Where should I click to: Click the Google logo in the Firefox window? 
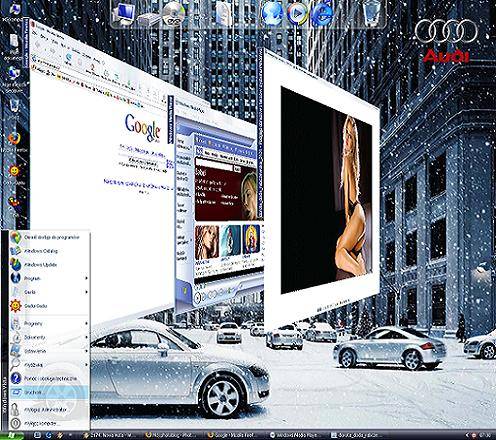tap(143, 128)
